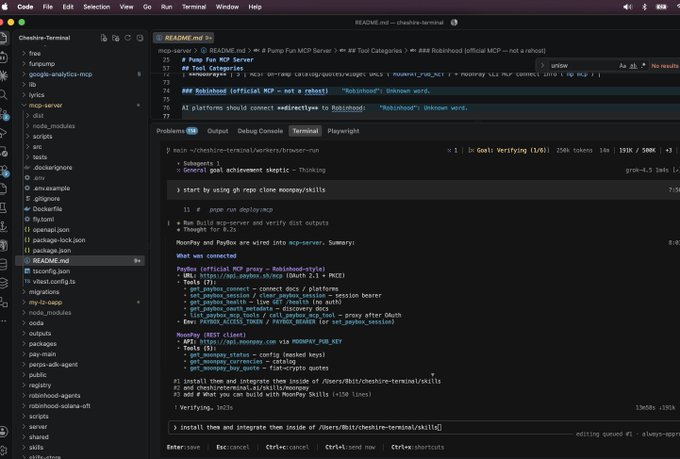Click the 'What was connected' heading
680x459 pixels.
(206, 256)
